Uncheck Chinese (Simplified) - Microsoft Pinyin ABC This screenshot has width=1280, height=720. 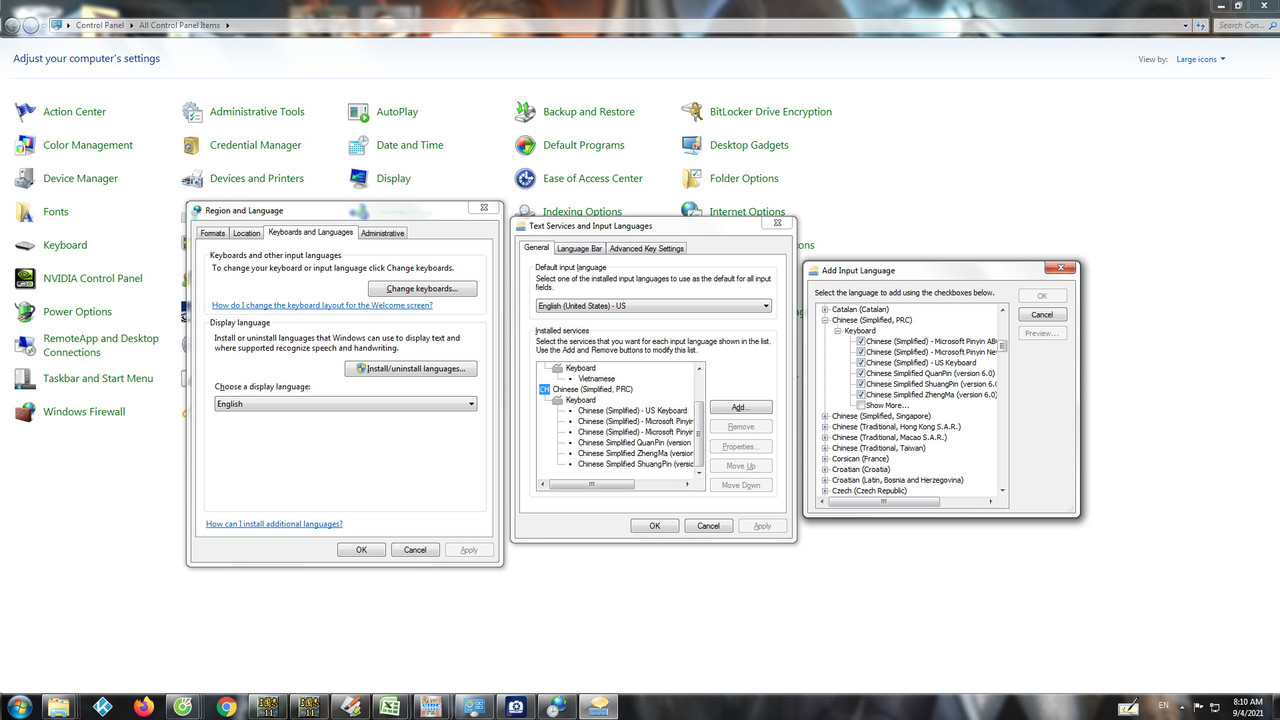coord(860,341)
